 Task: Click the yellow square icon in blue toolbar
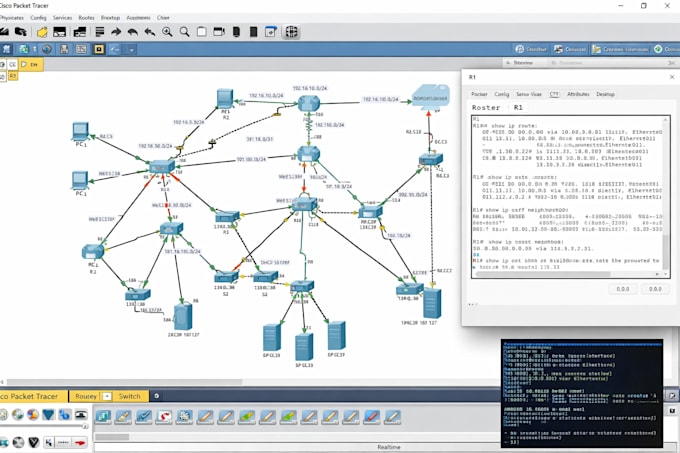point(99,49)
